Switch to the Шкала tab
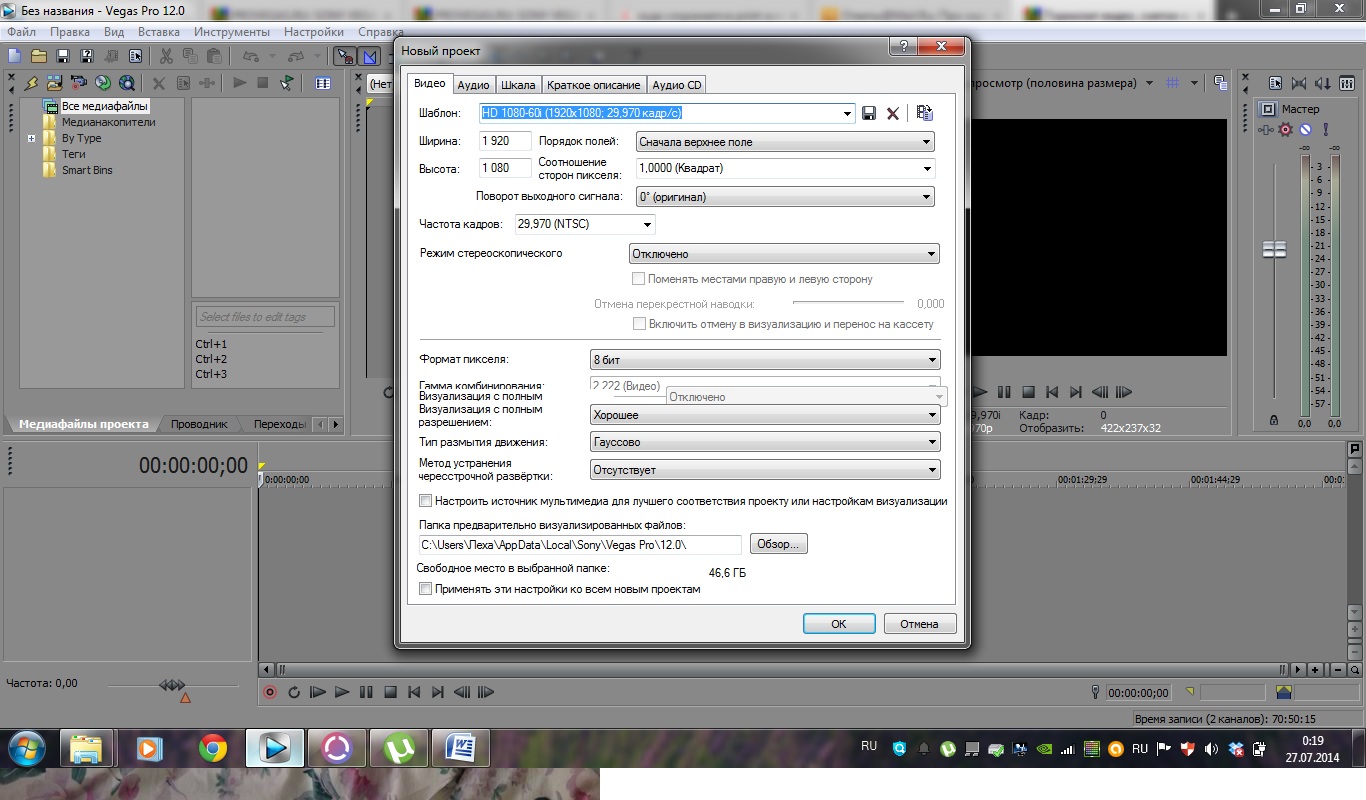 518,85
